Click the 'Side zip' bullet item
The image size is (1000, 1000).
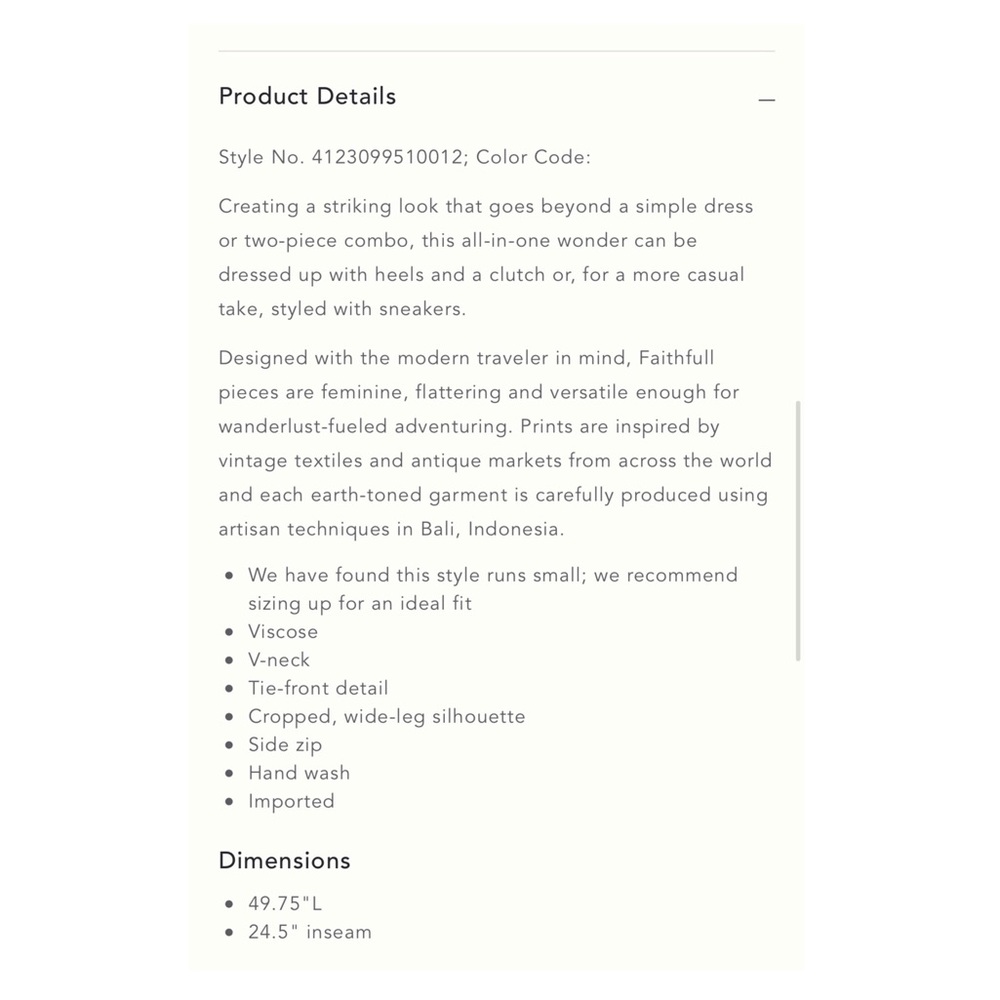click(x=285, y=745)
